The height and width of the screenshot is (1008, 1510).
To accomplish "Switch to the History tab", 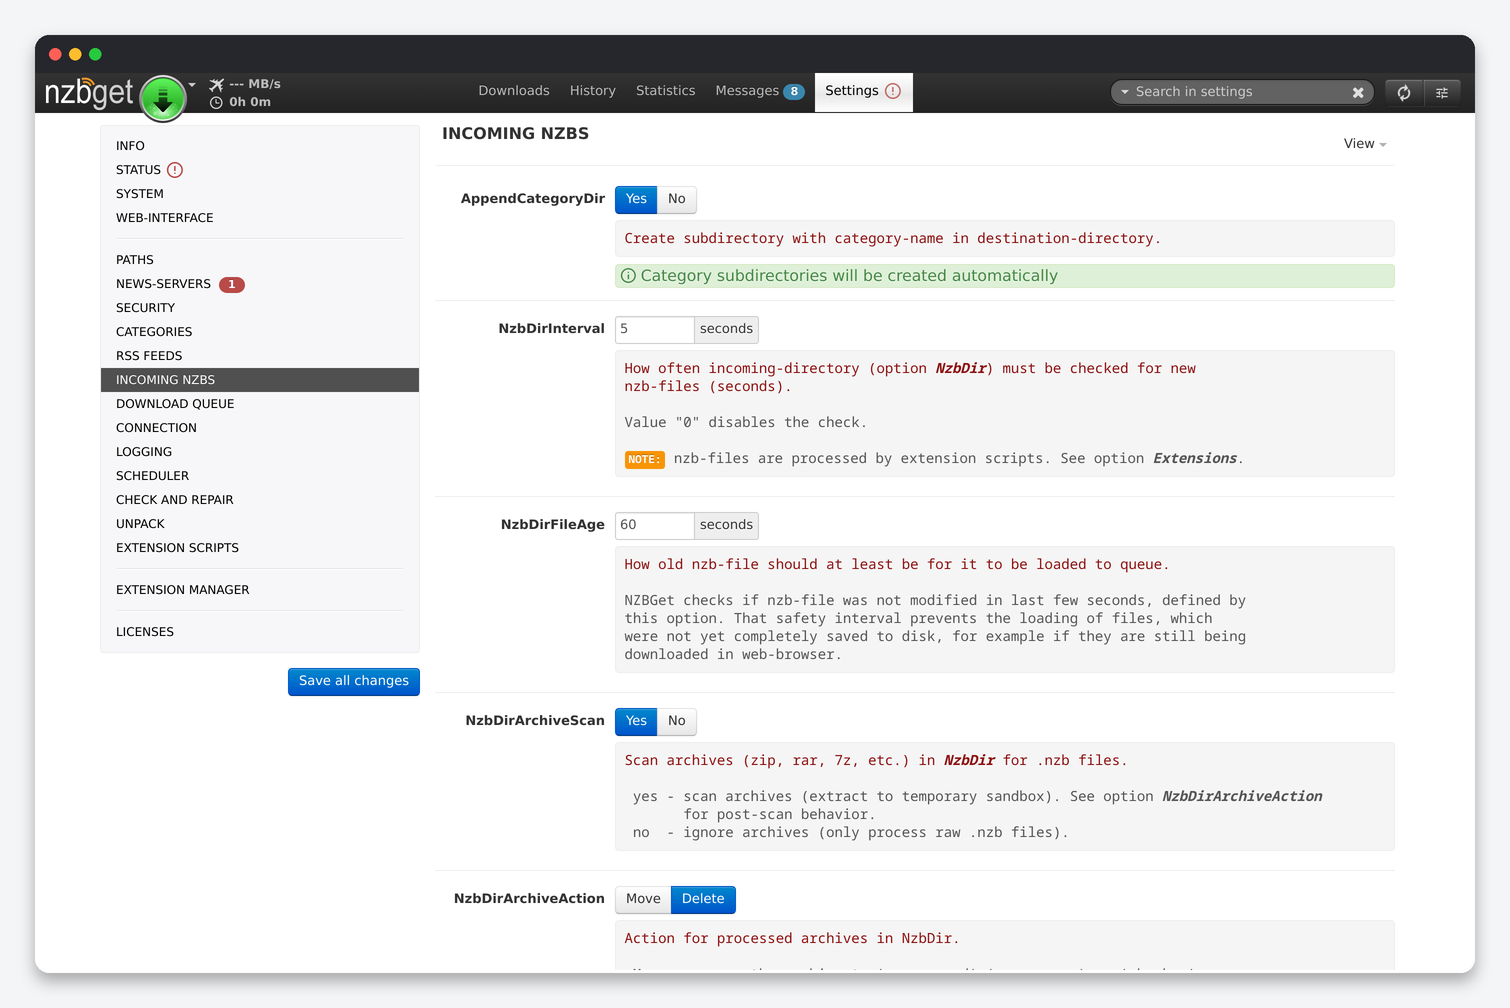I will [593, 91].
